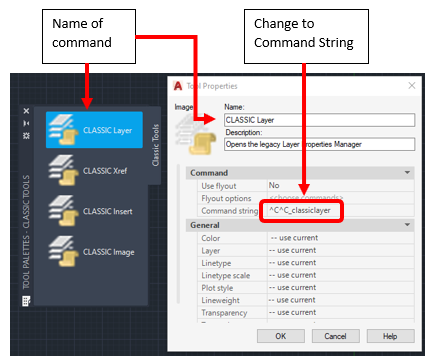Click the CLASSIC Insert label text

click(108, 211)
